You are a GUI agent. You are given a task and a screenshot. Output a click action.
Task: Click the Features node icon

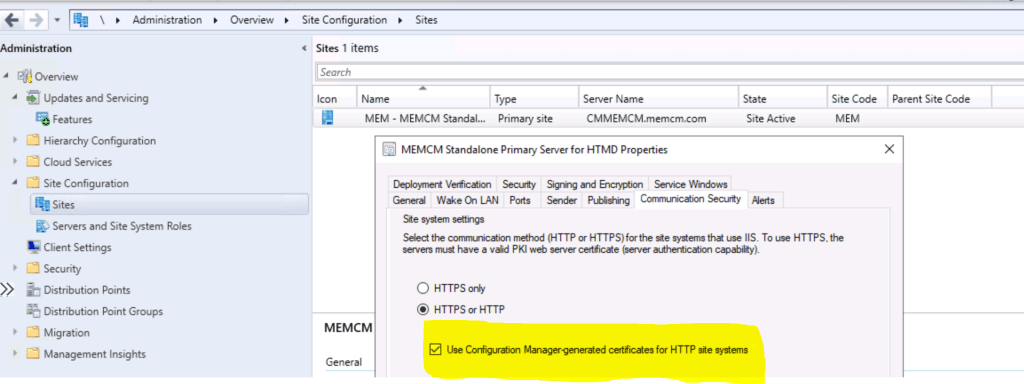(x=42, y=119)
